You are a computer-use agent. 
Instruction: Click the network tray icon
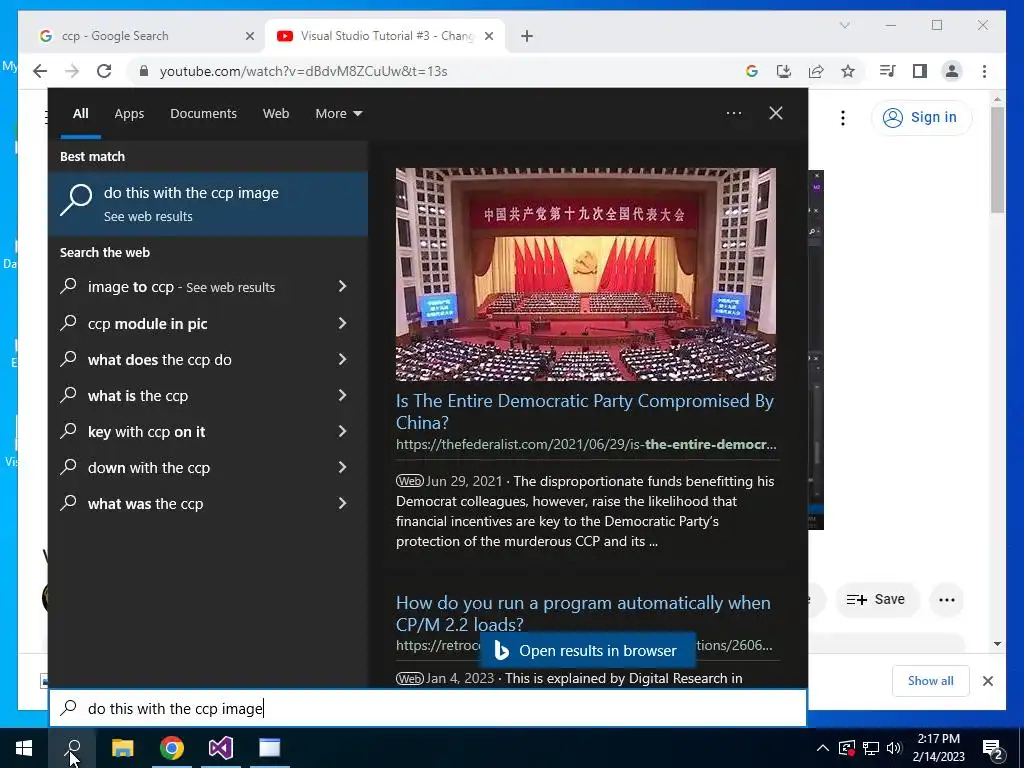tap(871, 748)
